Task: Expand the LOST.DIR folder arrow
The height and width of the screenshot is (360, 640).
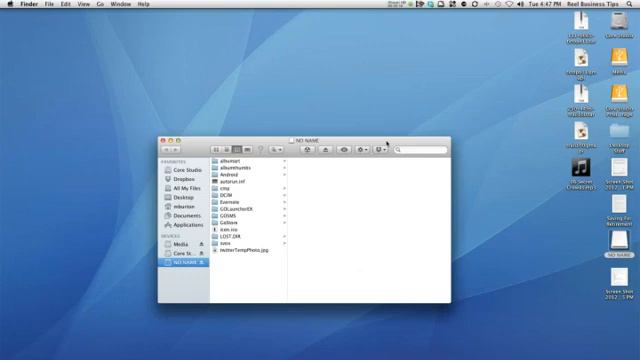Action: 284,236
